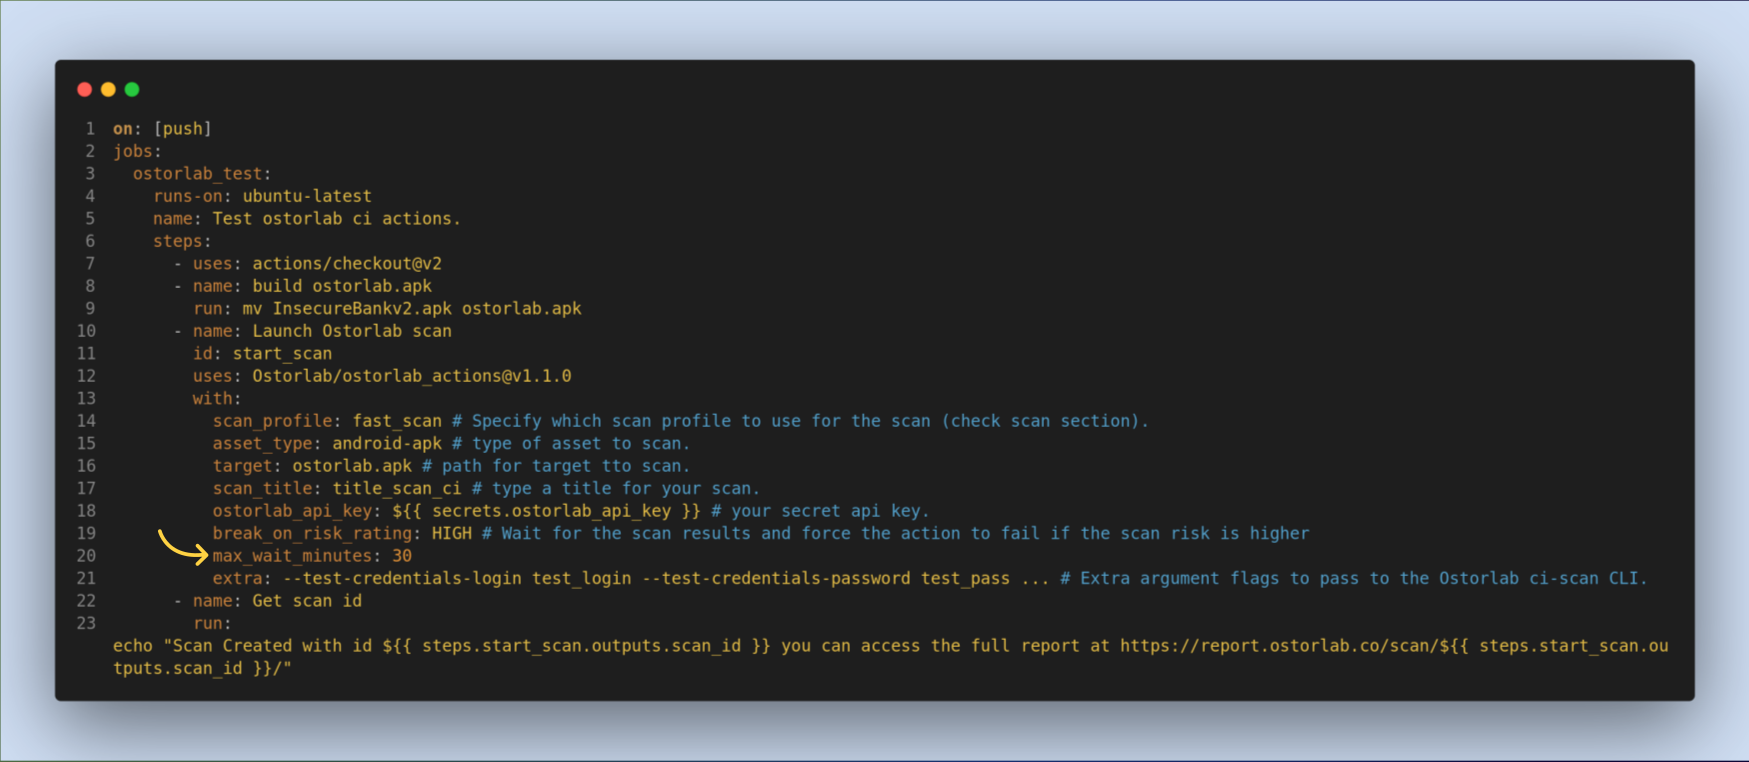
Task: Click the HIGH risk rating value
Action: [x=452, y=534]
